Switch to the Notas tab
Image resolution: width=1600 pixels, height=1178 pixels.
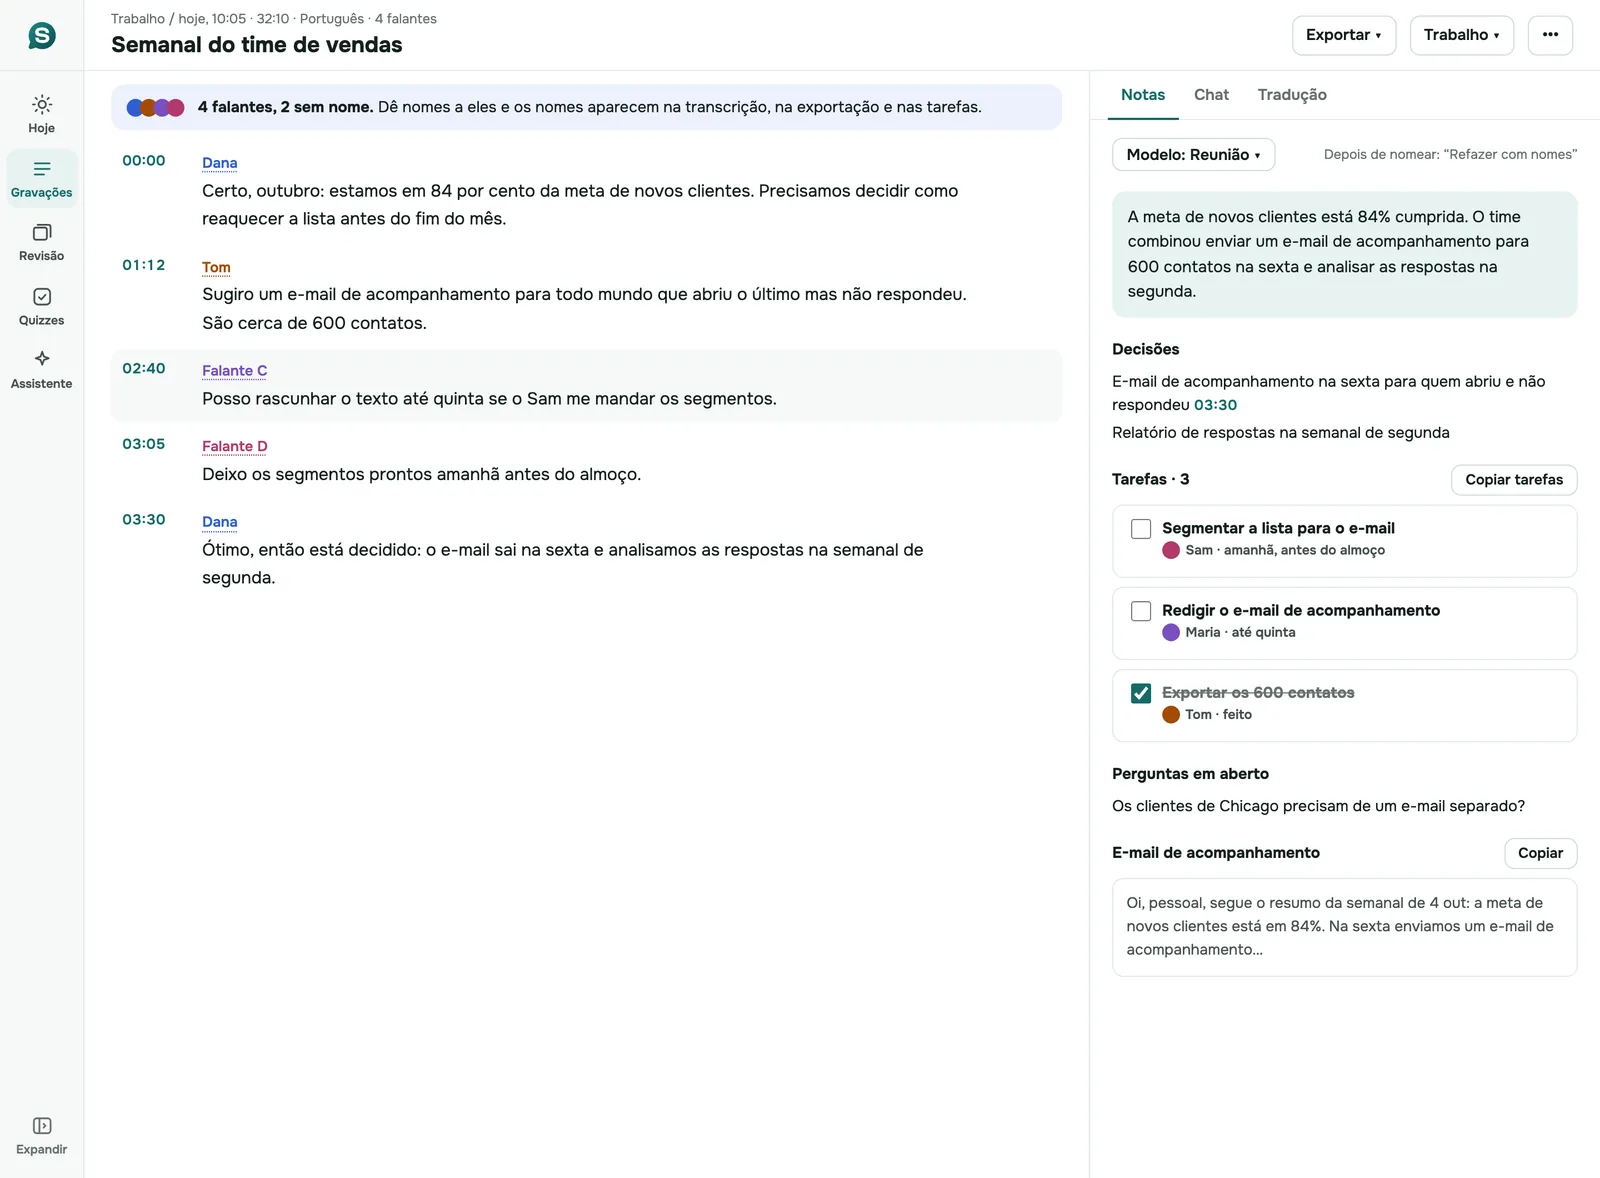pos(1142,95)
